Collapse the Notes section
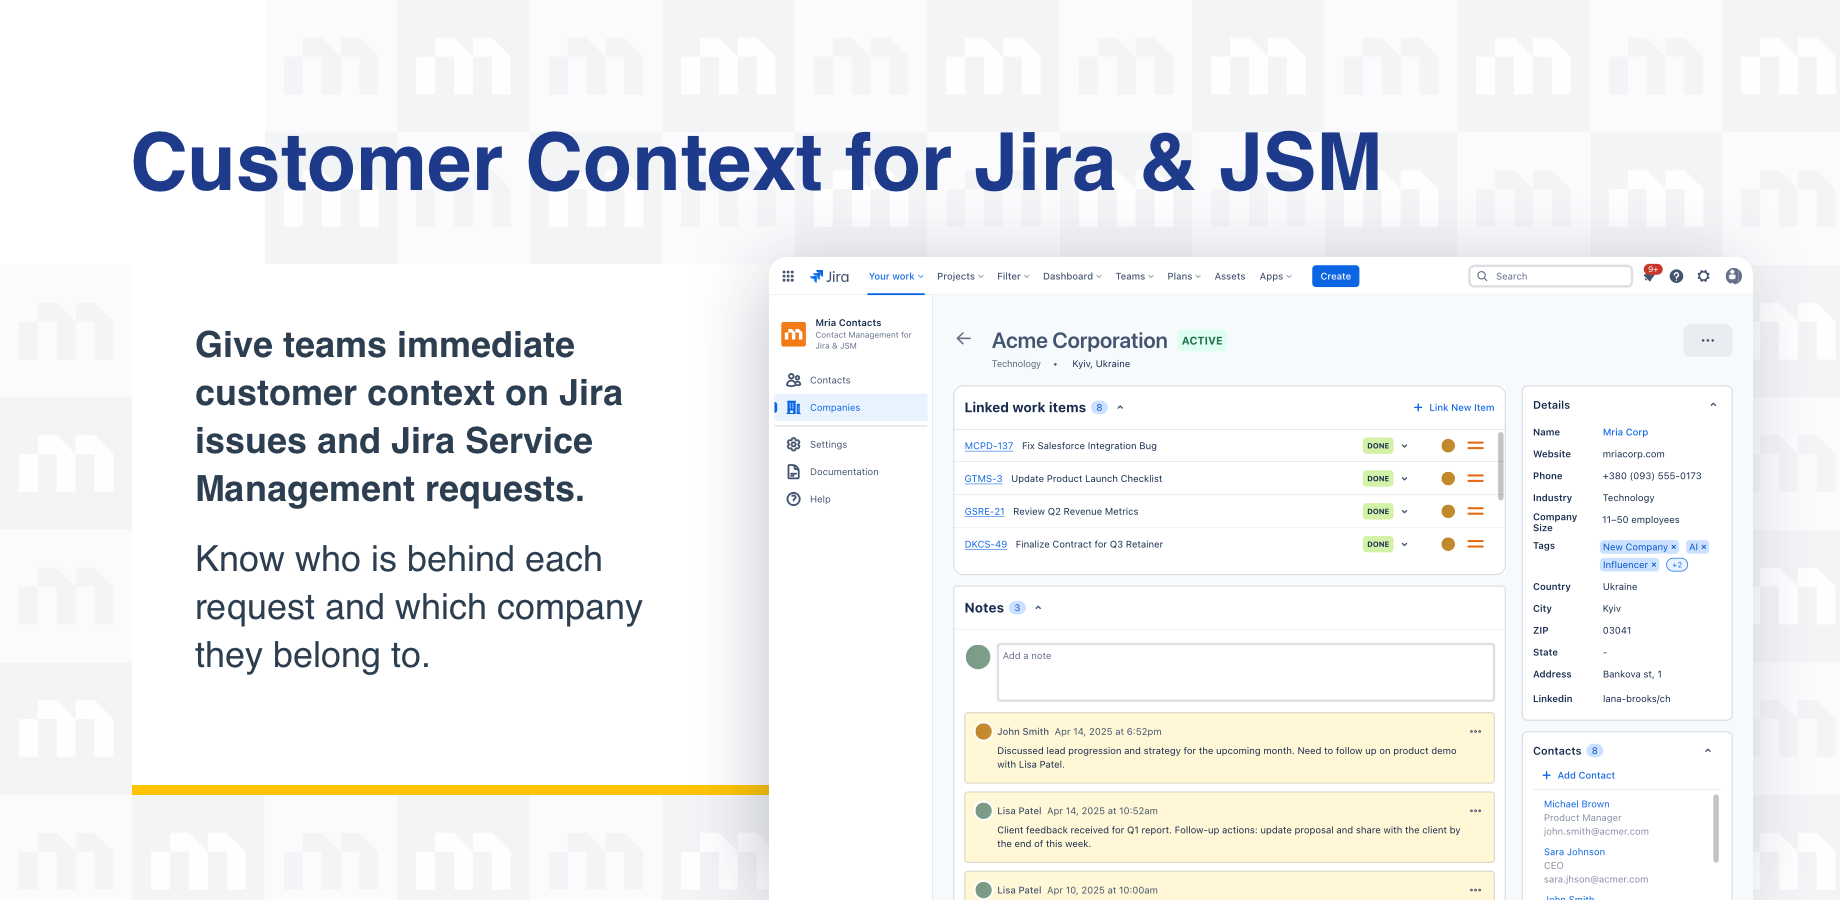1840x900 pixels. (x=1038, y=607)
